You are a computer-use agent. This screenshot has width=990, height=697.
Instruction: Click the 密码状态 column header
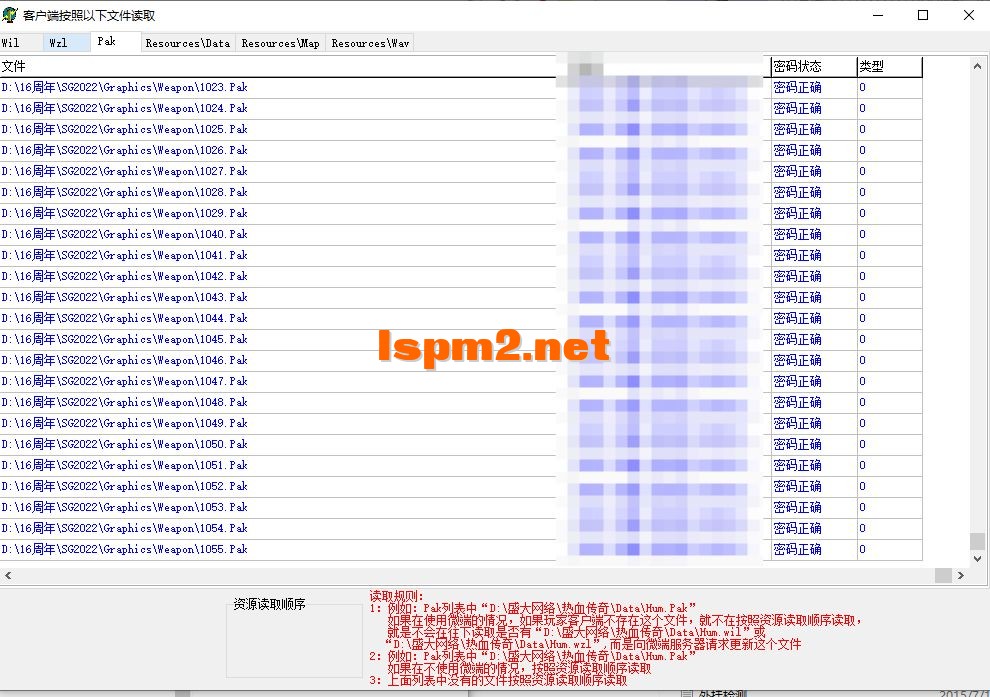point(798,66)
